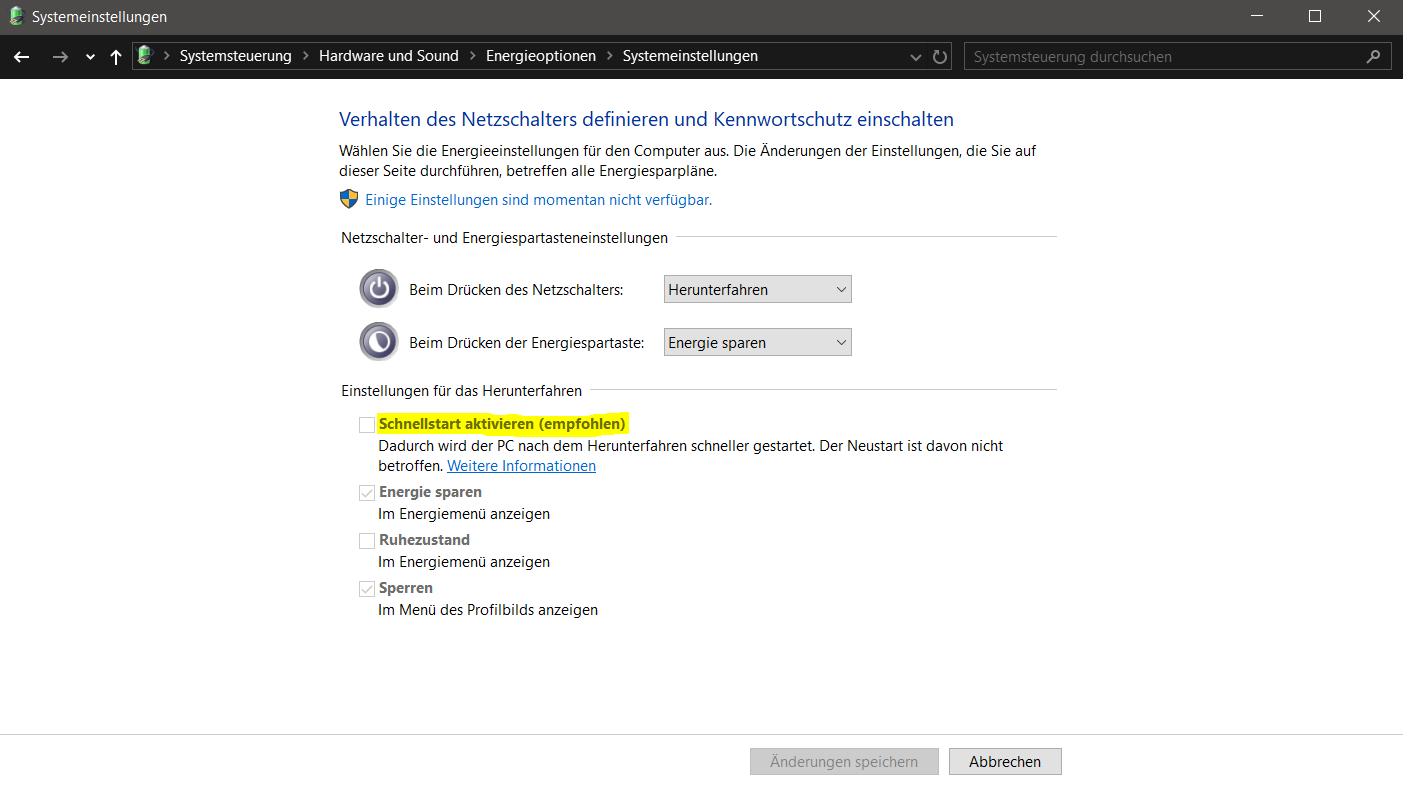1403x786 pixels.
Task: Open the recent locations chevron
Action: click(x=90, y=58)
